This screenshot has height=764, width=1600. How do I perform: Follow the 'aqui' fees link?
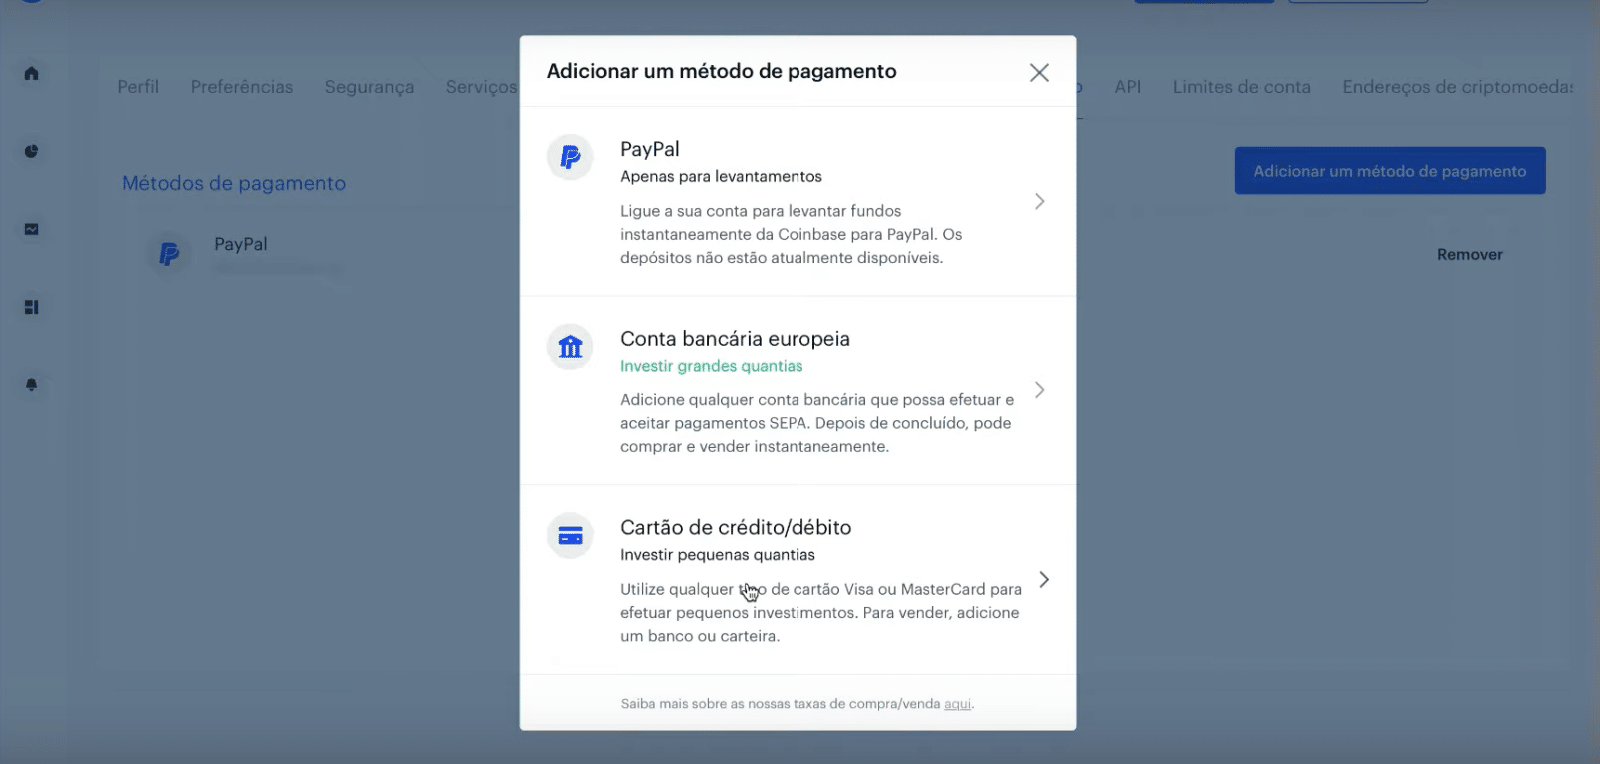click(957, 704)
